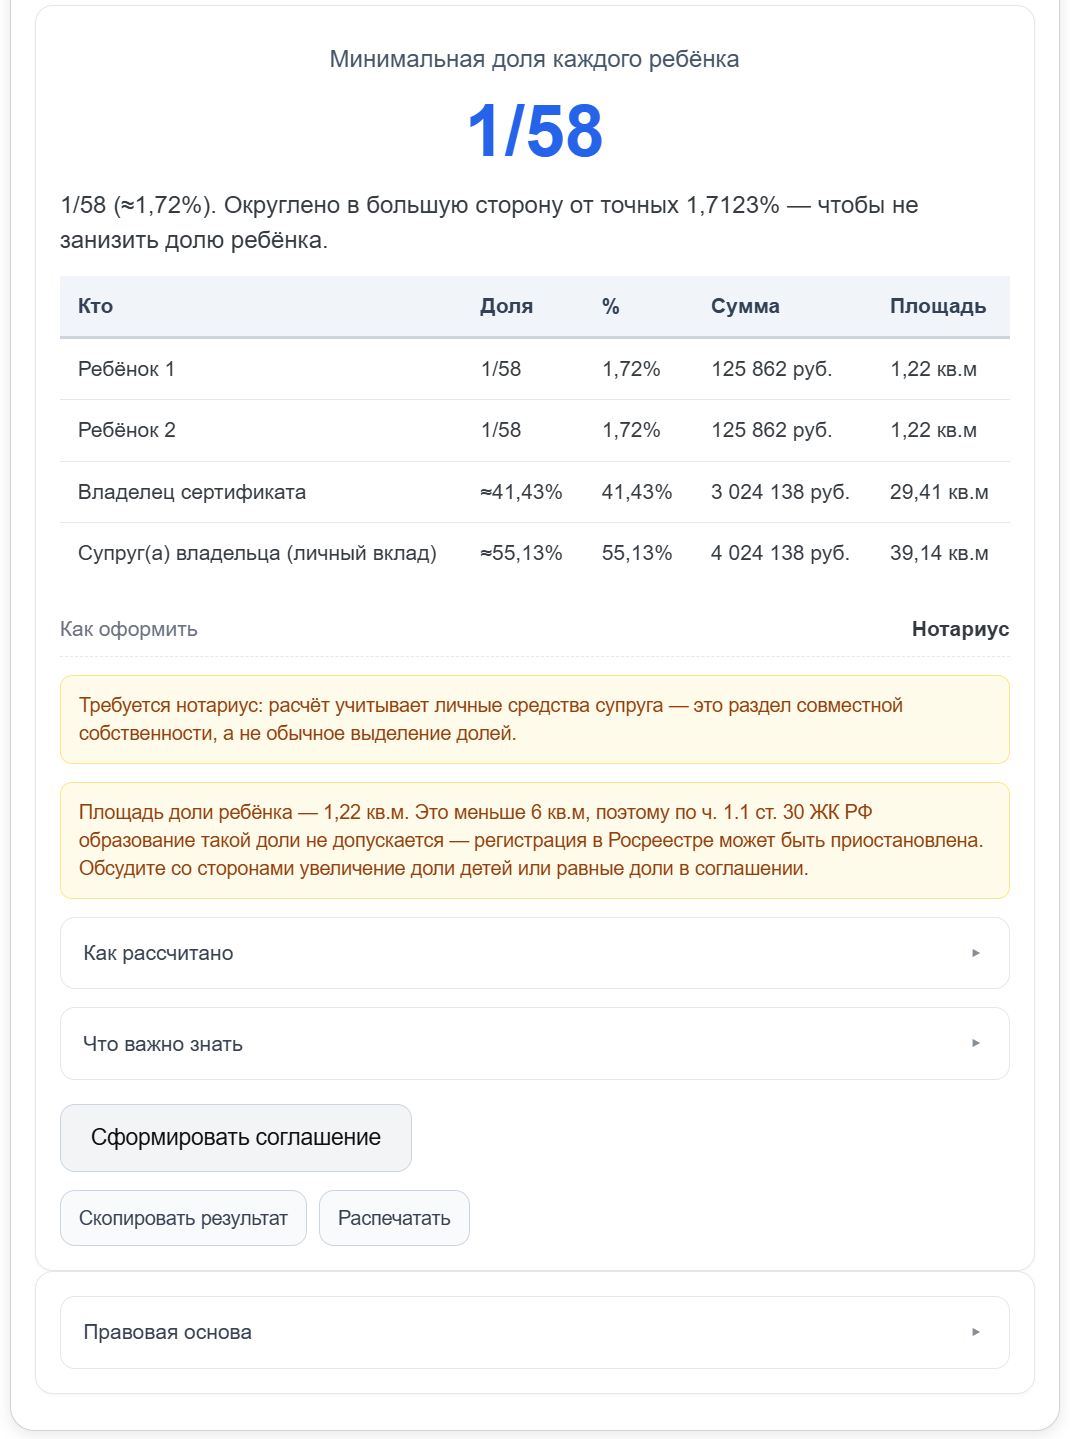Click the 'Нотариус' label
This screenshot has width=1070, height=1439.
point(960,629)
